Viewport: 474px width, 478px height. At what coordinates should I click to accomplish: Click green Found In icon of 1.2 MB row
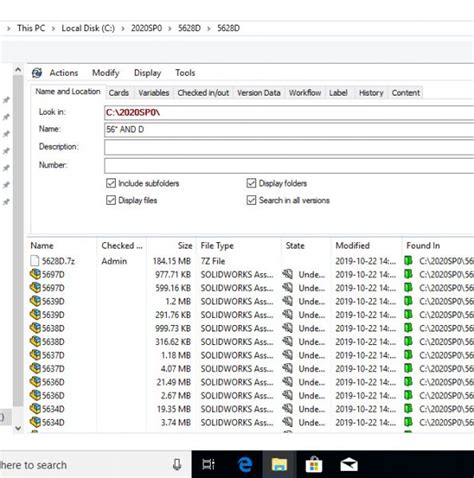[408, 301]
